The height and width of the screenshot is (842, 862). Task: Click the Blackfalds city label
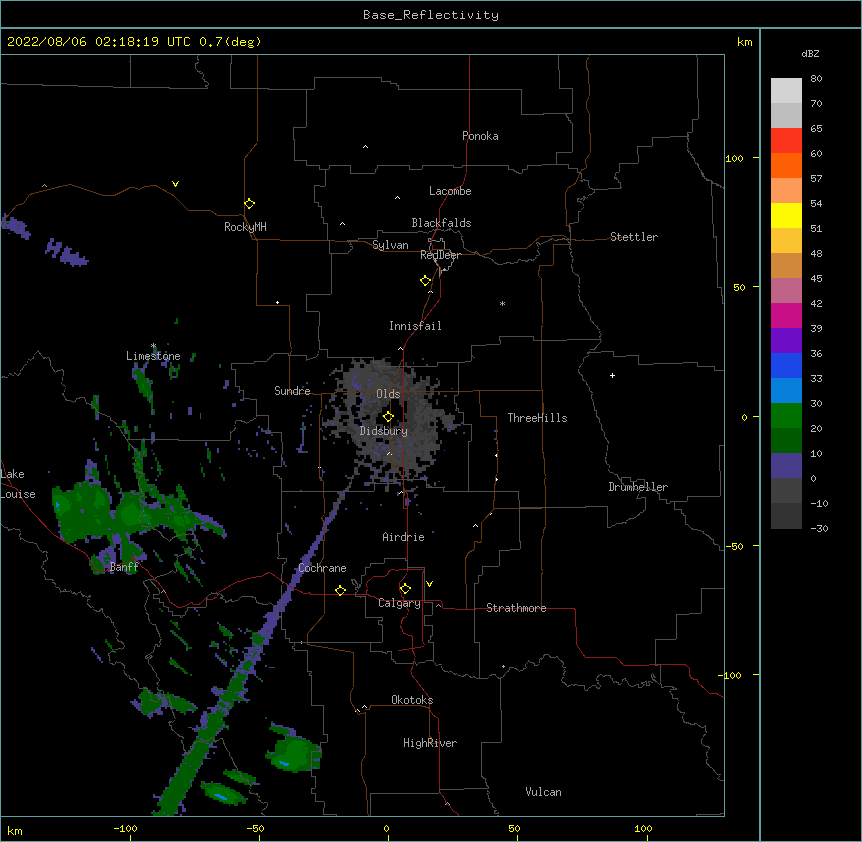(x=441, y=223)
